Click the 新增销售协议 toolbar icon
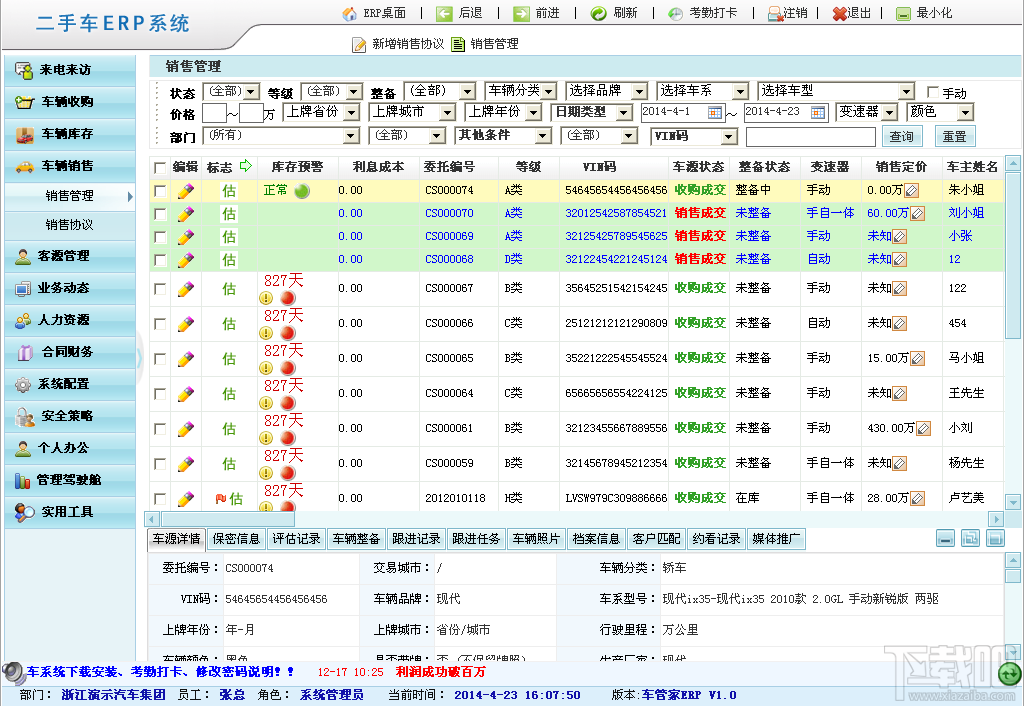 click(x=359, y=44)
